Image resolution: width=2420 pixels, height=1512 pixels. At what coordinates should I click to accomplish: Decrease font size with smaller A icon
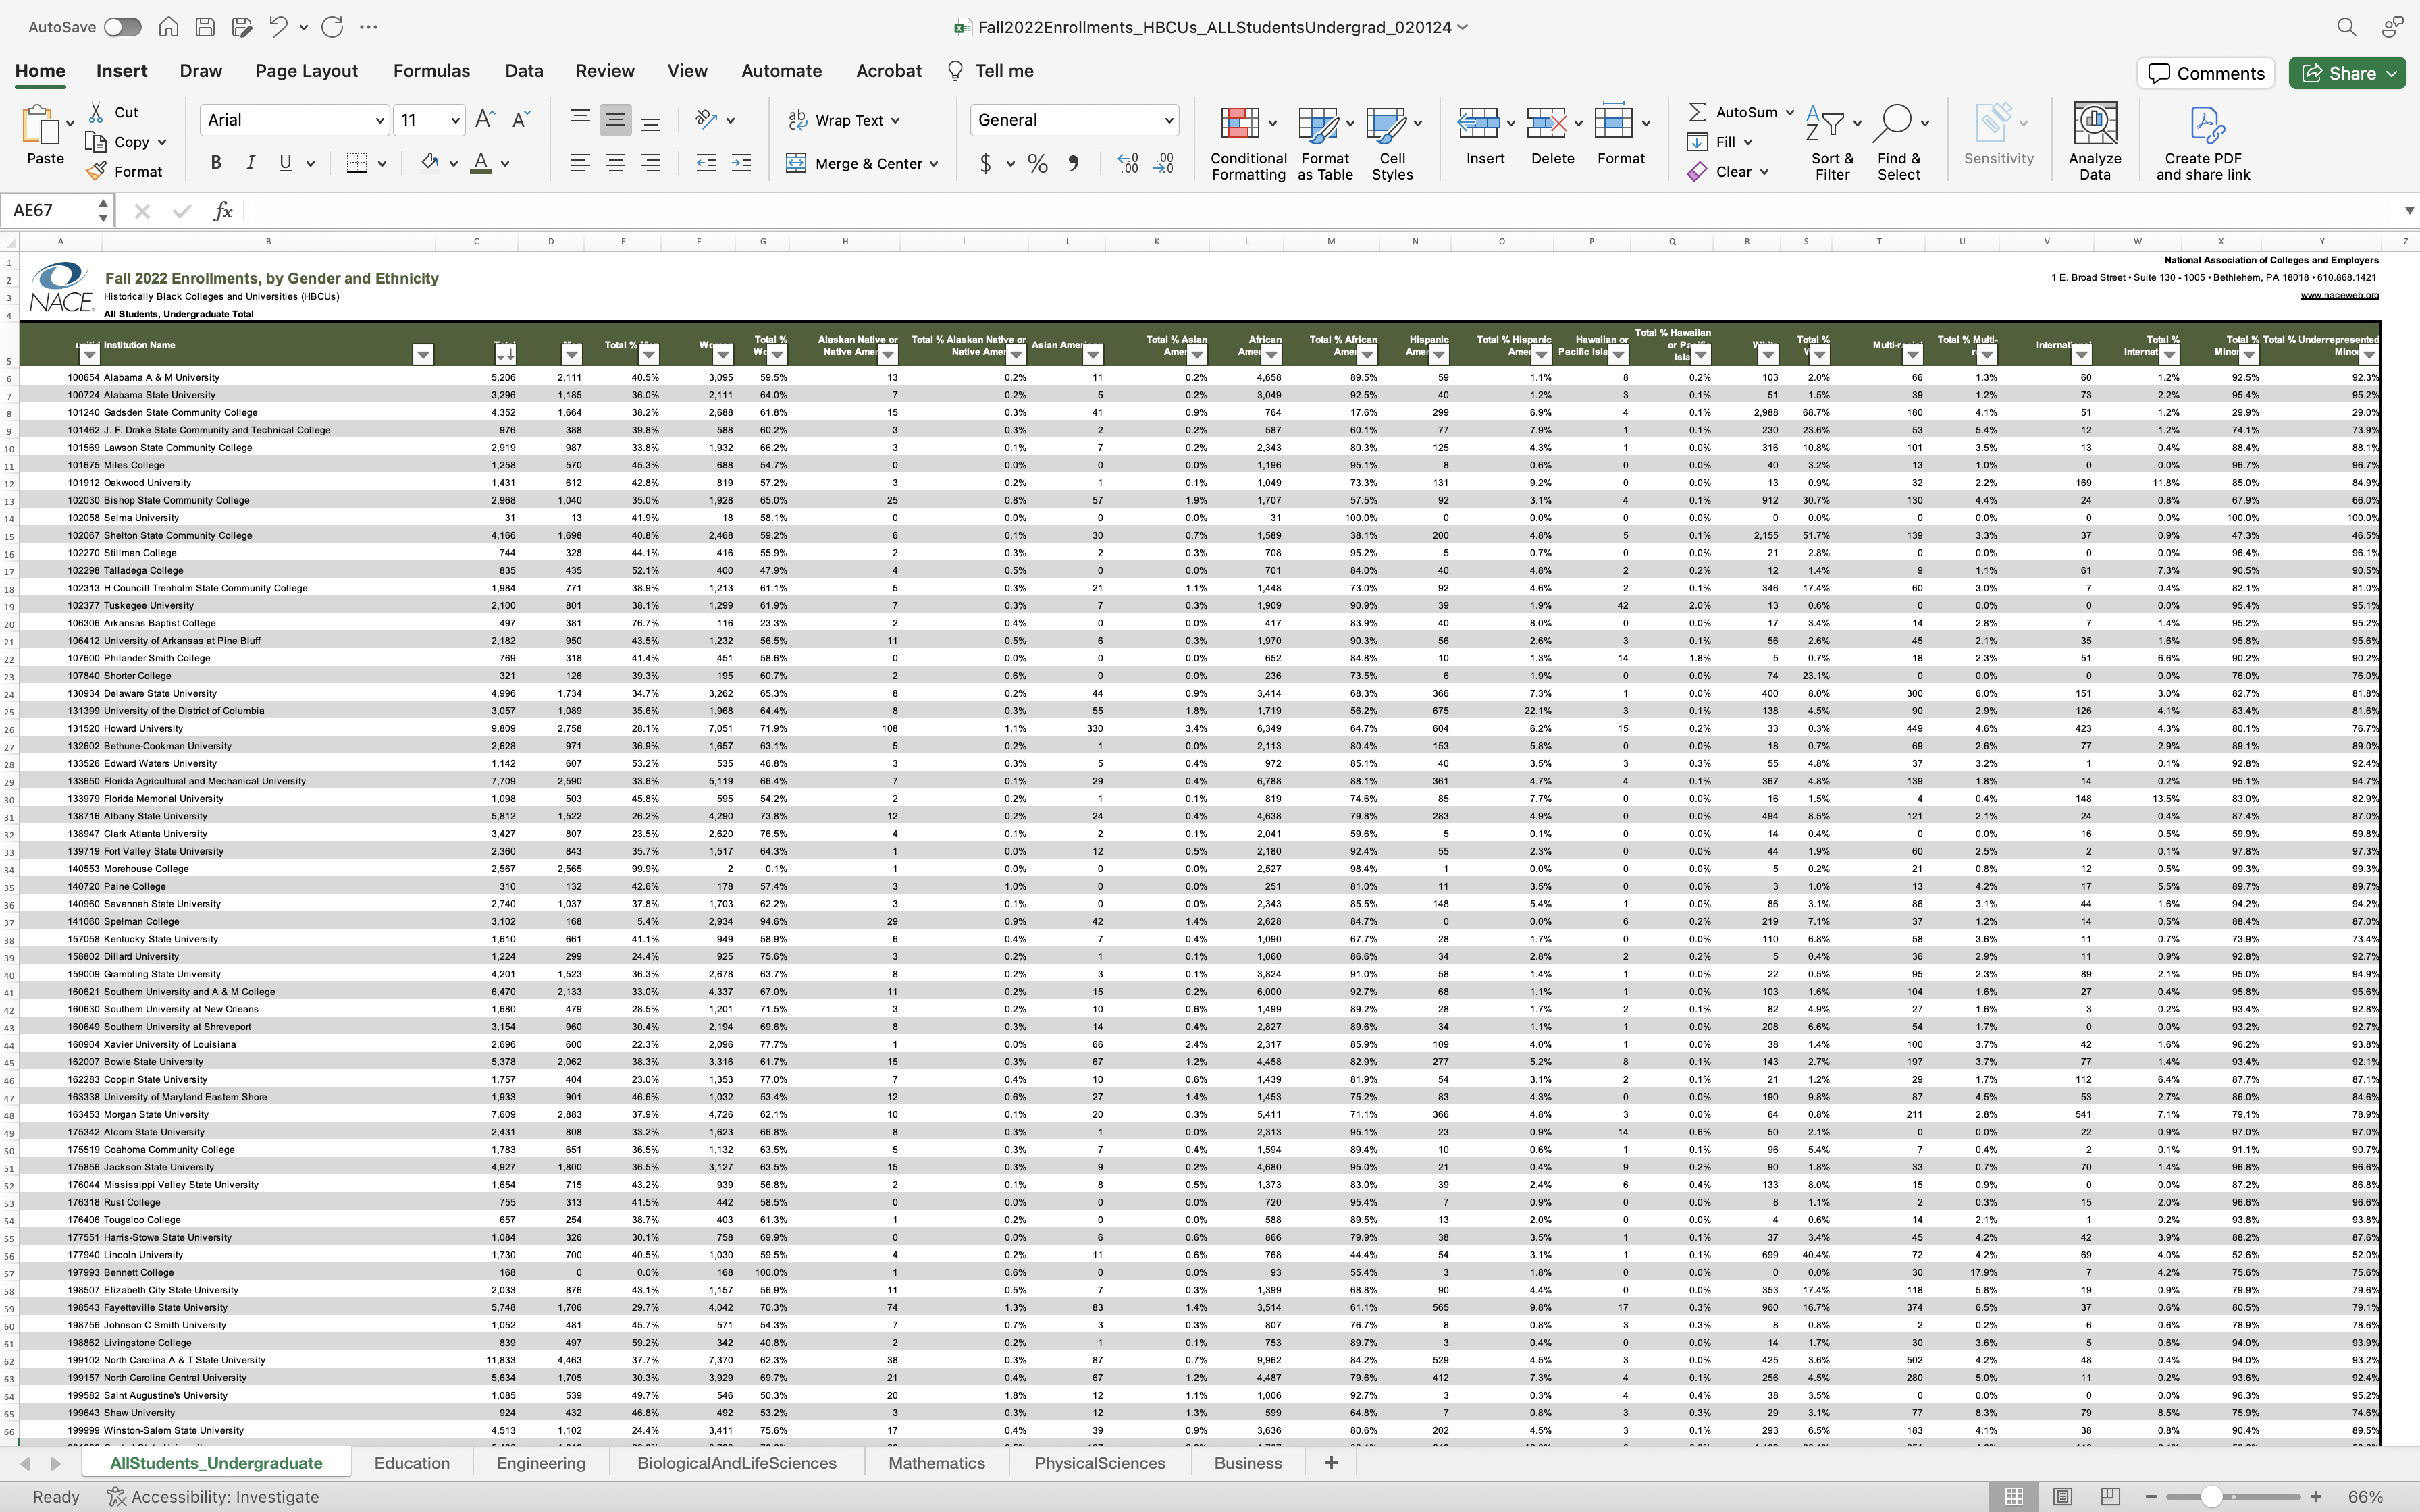[x=520, y=120]
